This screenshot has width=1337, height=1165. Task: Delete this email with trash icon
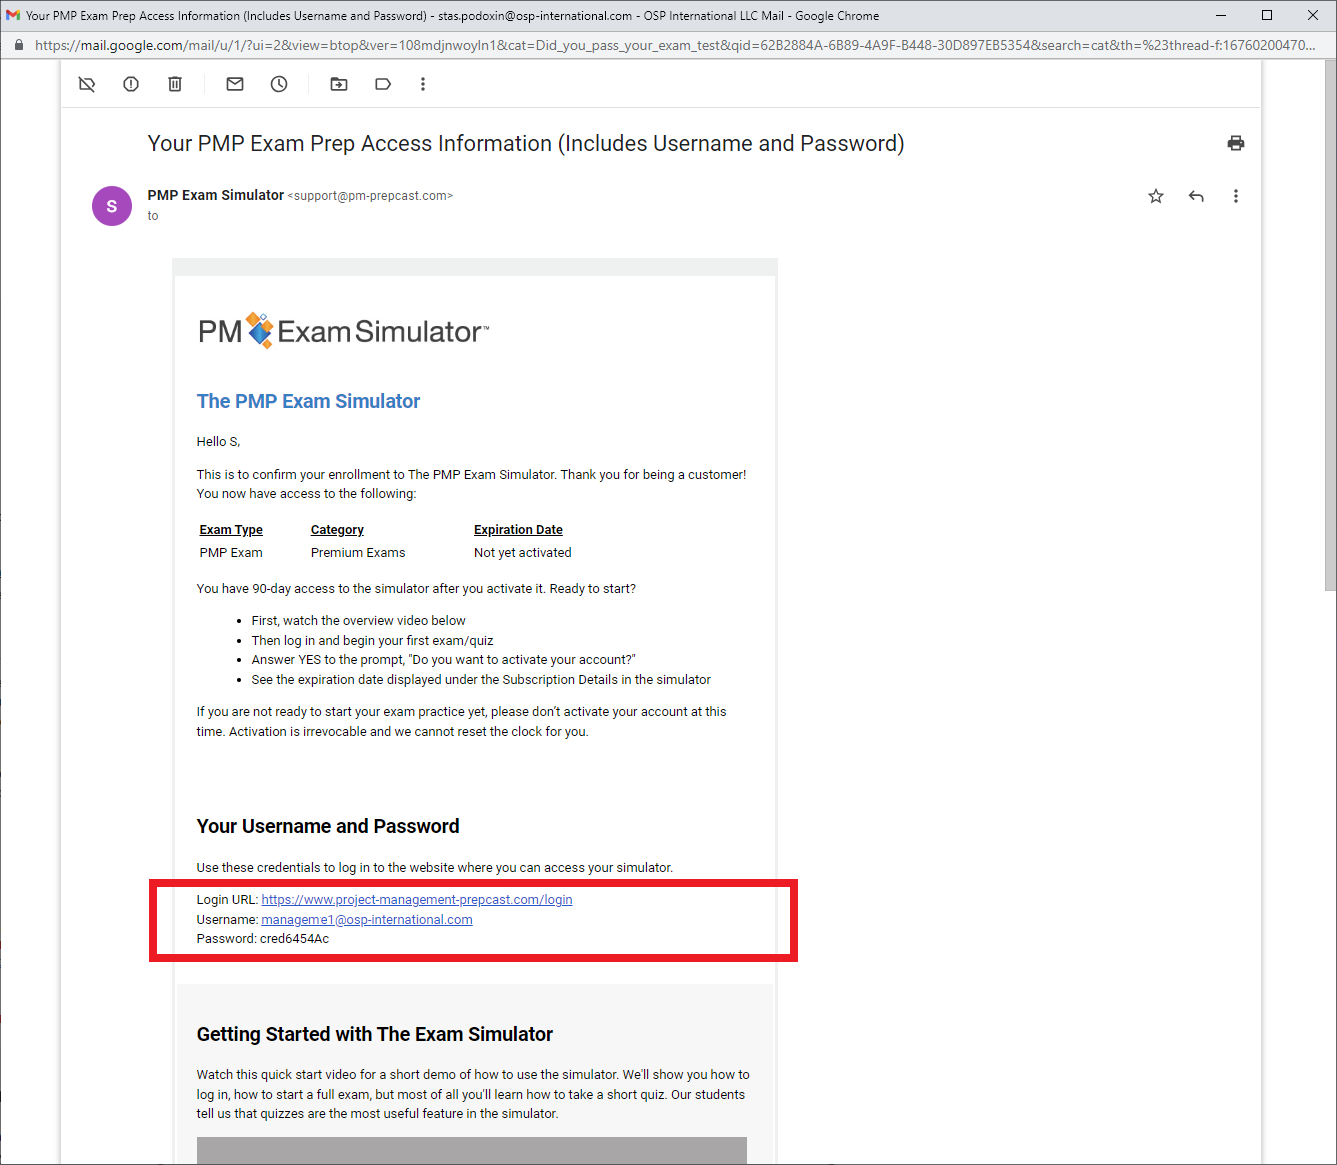[x=175, y=84]
